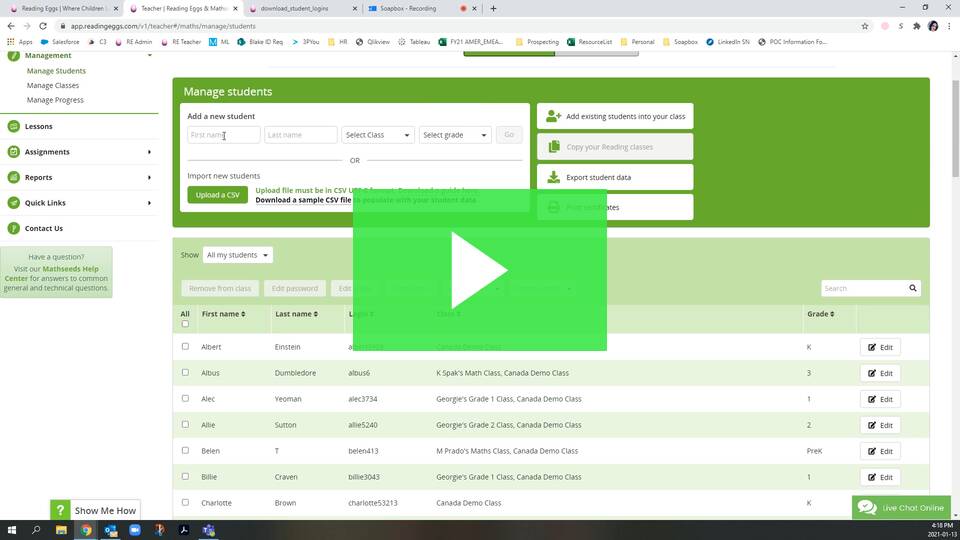960x540 pixels.
Task: Switch to the download_student_logins browser tab
Action: click(302, 9)
